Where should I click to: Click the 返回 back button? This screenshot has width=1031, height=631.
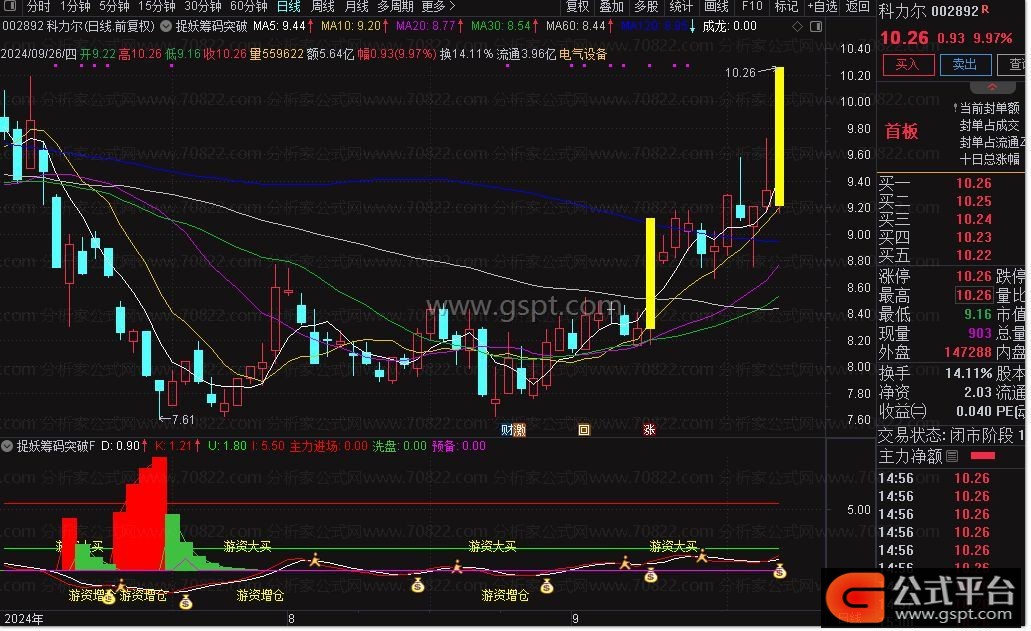pos(857,7)
